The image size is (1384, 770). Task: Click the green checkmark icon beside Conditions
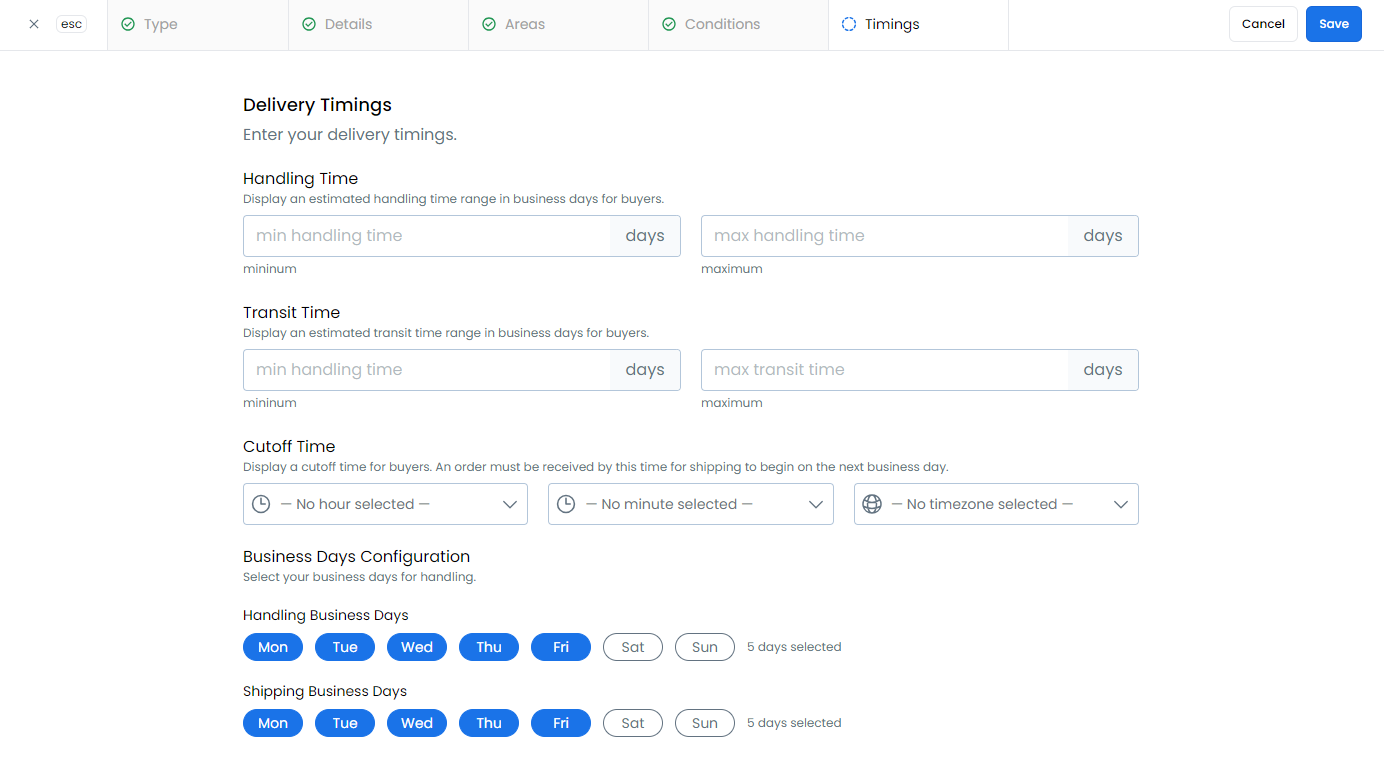pos(668,24)
